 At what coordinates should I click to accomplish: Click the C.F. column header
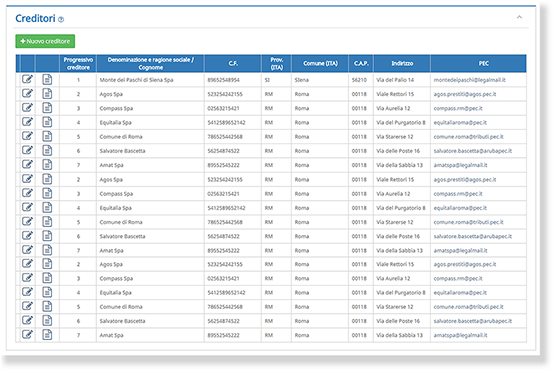233,63
